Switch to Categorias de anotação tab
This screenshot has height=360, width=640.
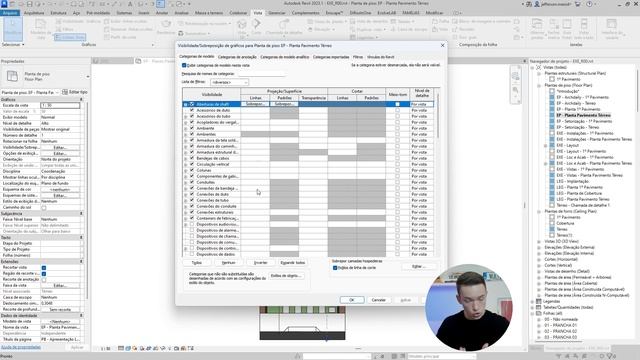[237, 57]
